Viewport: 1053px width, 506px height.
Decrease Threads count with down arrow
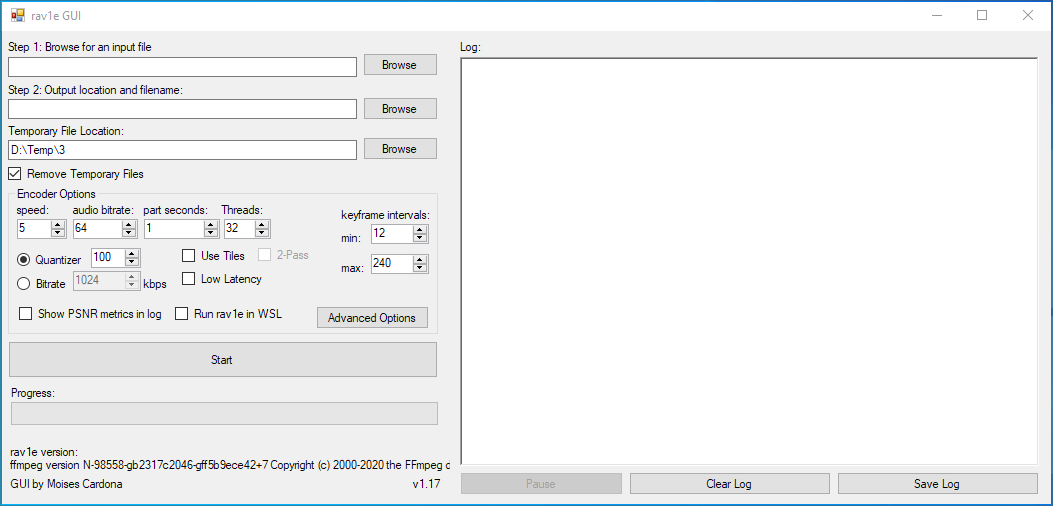[x=262, y=233]
